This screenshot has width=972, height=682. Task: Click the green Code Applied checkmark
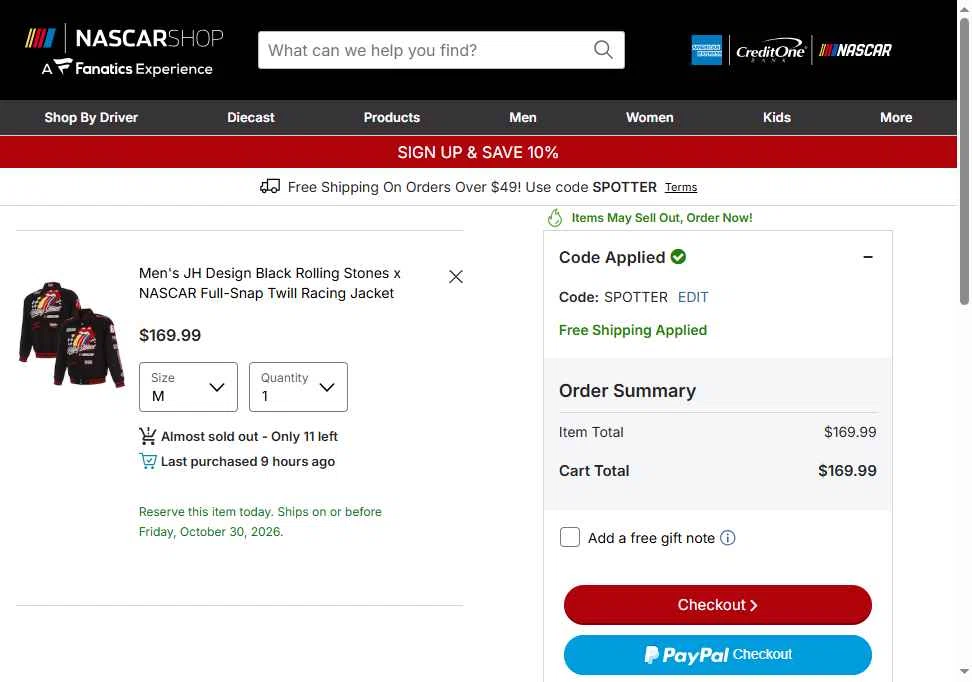[x=678, y=257]
